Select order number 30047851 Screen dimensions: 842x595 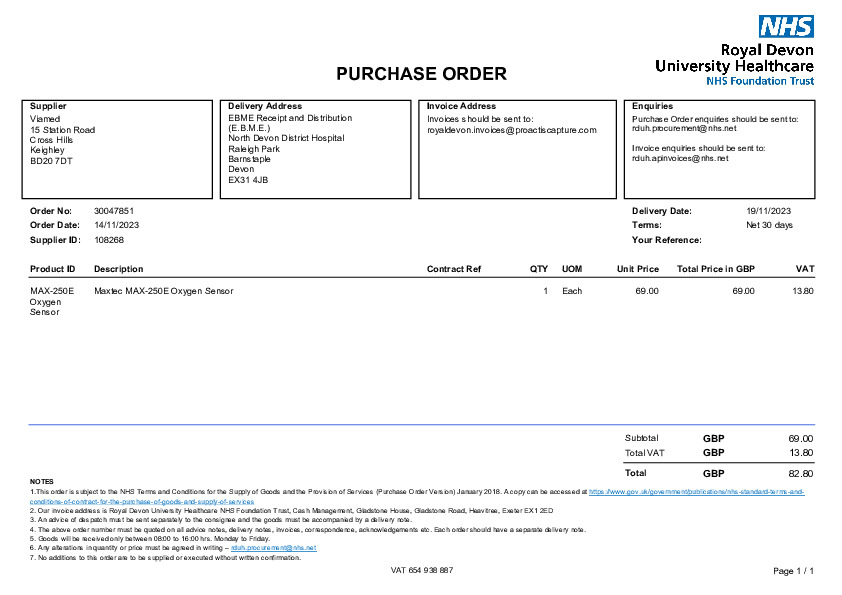point(114,211)
